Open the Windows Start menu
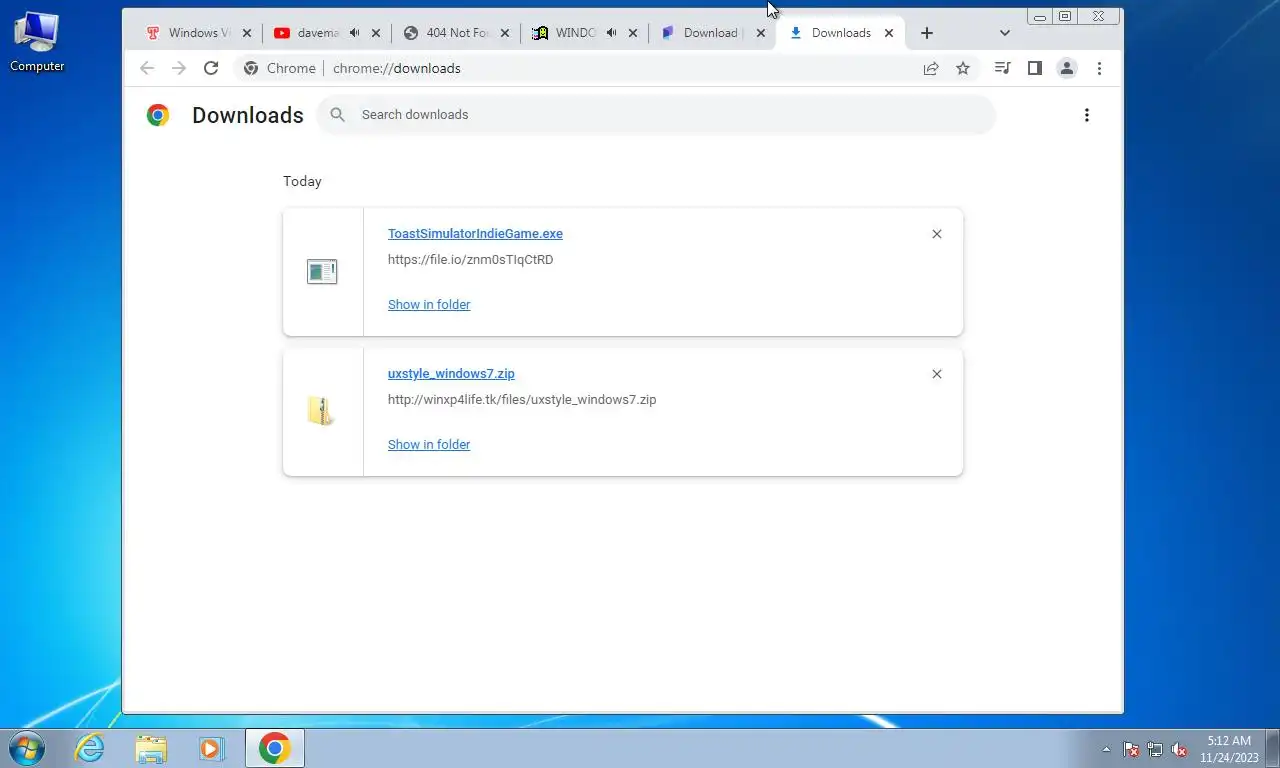 point(27,748)
